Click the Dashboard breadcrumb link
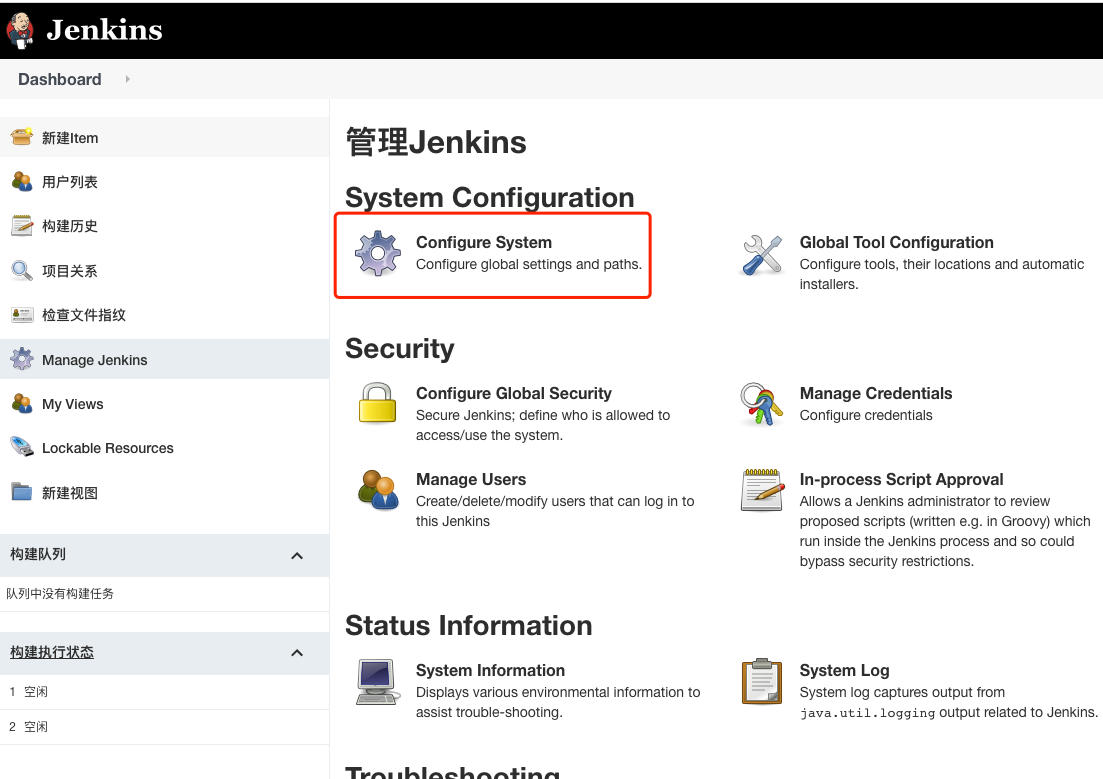The height and width of the screenshot is (779, 1103). (60, 79)
